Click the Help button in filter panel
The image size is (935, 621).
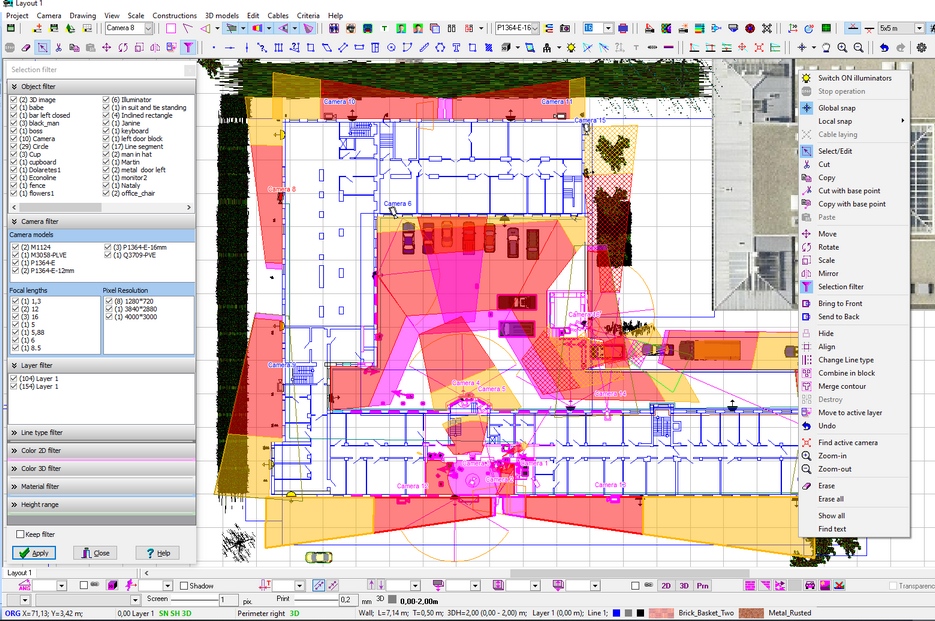(x=157, y=553)
